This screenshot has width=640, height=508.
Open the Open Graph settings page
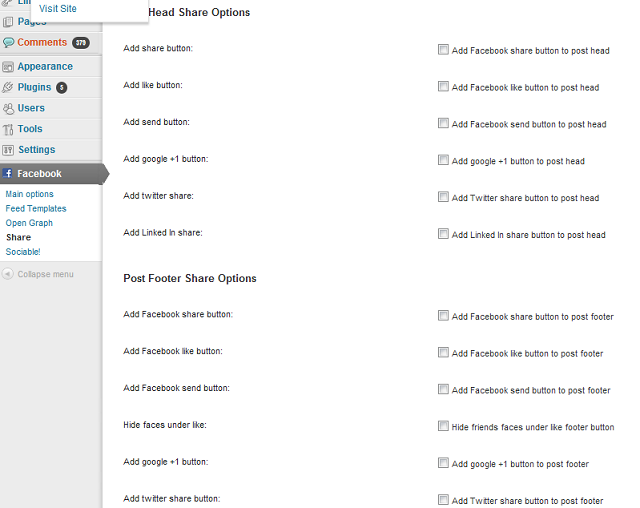[29, 223]
